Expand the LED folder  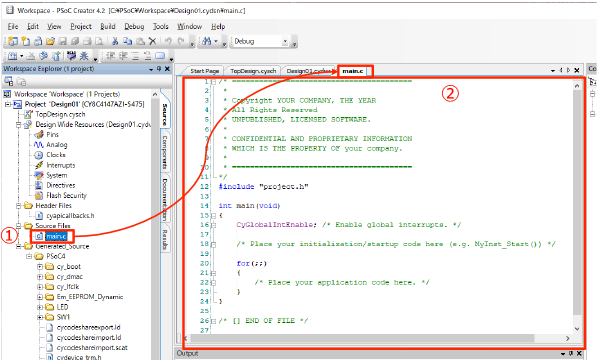(40, 307)
